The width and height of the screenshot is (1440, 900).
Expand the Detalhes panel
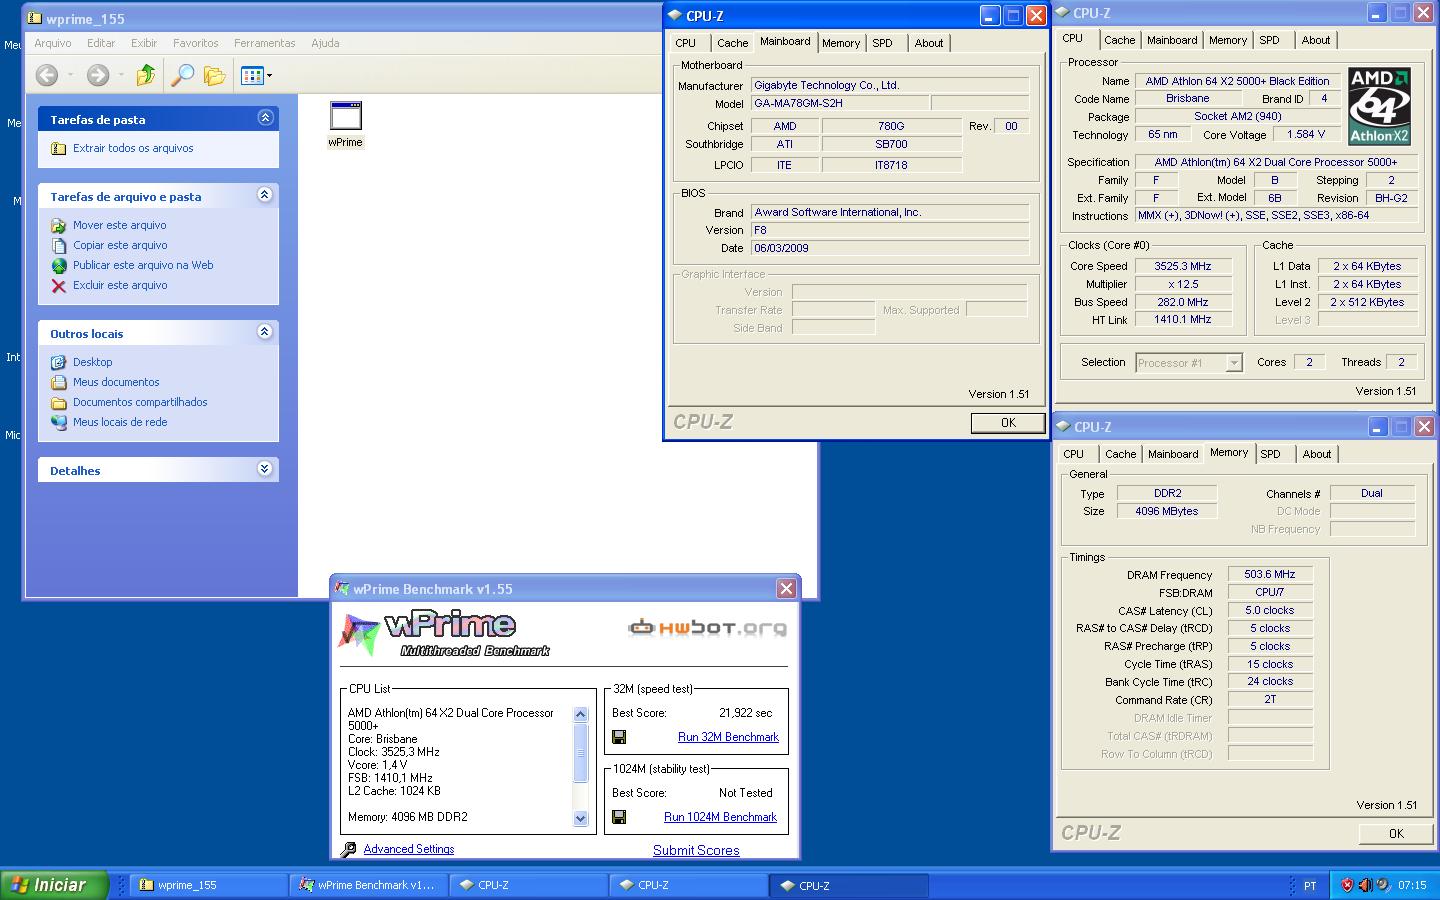265,469
